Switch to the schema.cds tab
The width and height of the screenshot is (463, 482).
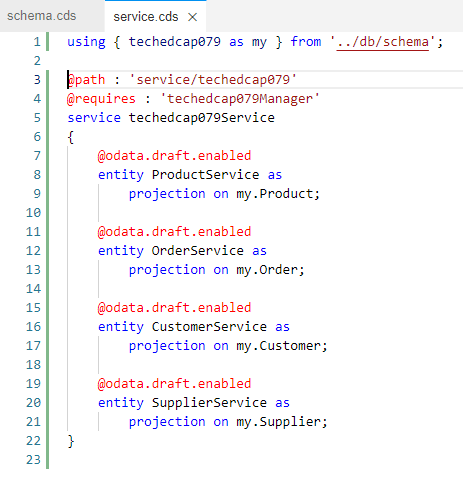42,16
